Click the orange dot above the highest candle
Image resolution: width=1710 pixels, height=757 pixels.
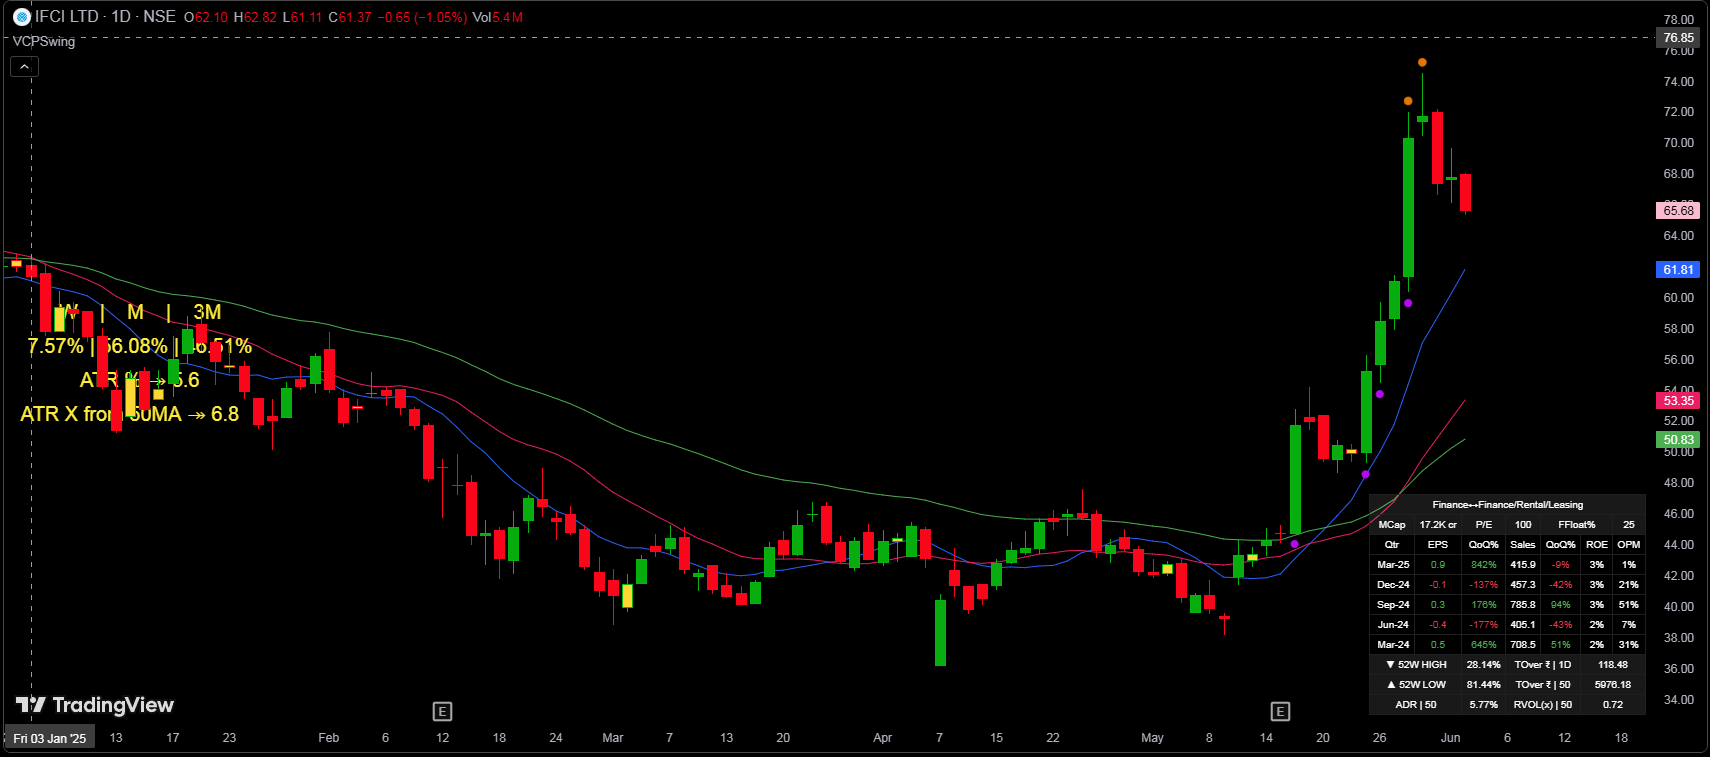click(1422, 63)
